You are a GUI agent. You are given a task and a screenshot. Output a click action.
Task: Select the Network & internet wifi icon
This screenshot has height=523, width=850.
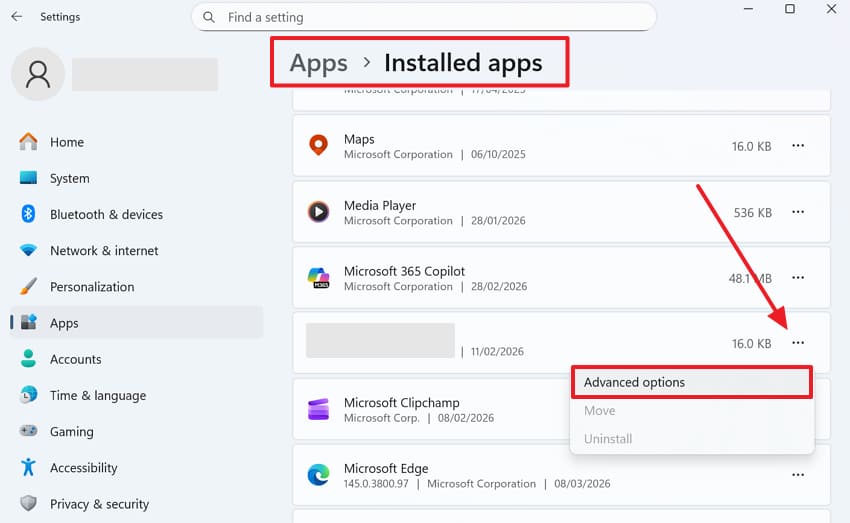(28, 250)
